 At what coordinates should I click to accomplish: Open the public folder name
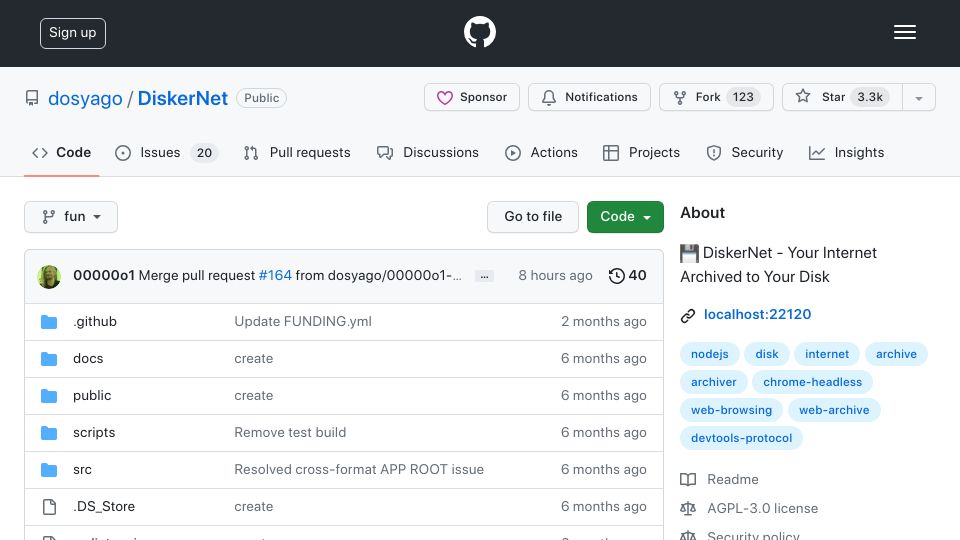point(92,396)
